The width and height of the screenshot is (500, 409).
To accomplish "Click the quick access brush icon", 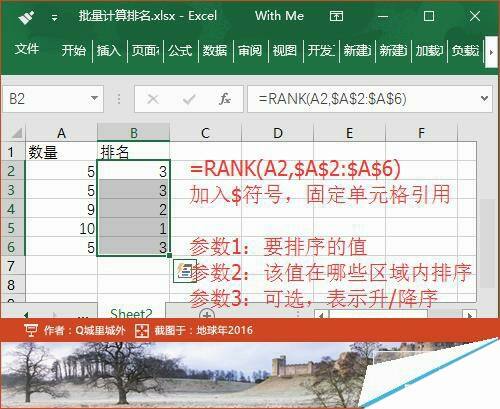I will tap(27, 17).
